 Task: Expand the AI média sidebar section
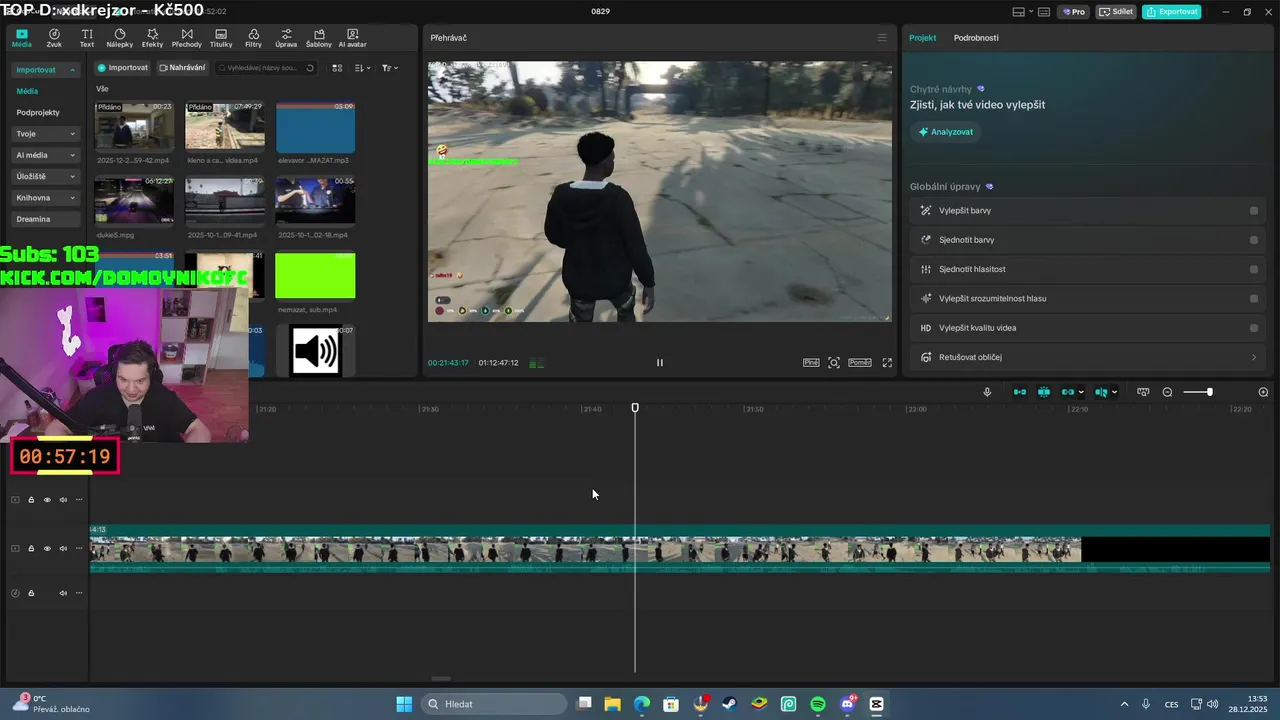[46, 155]
